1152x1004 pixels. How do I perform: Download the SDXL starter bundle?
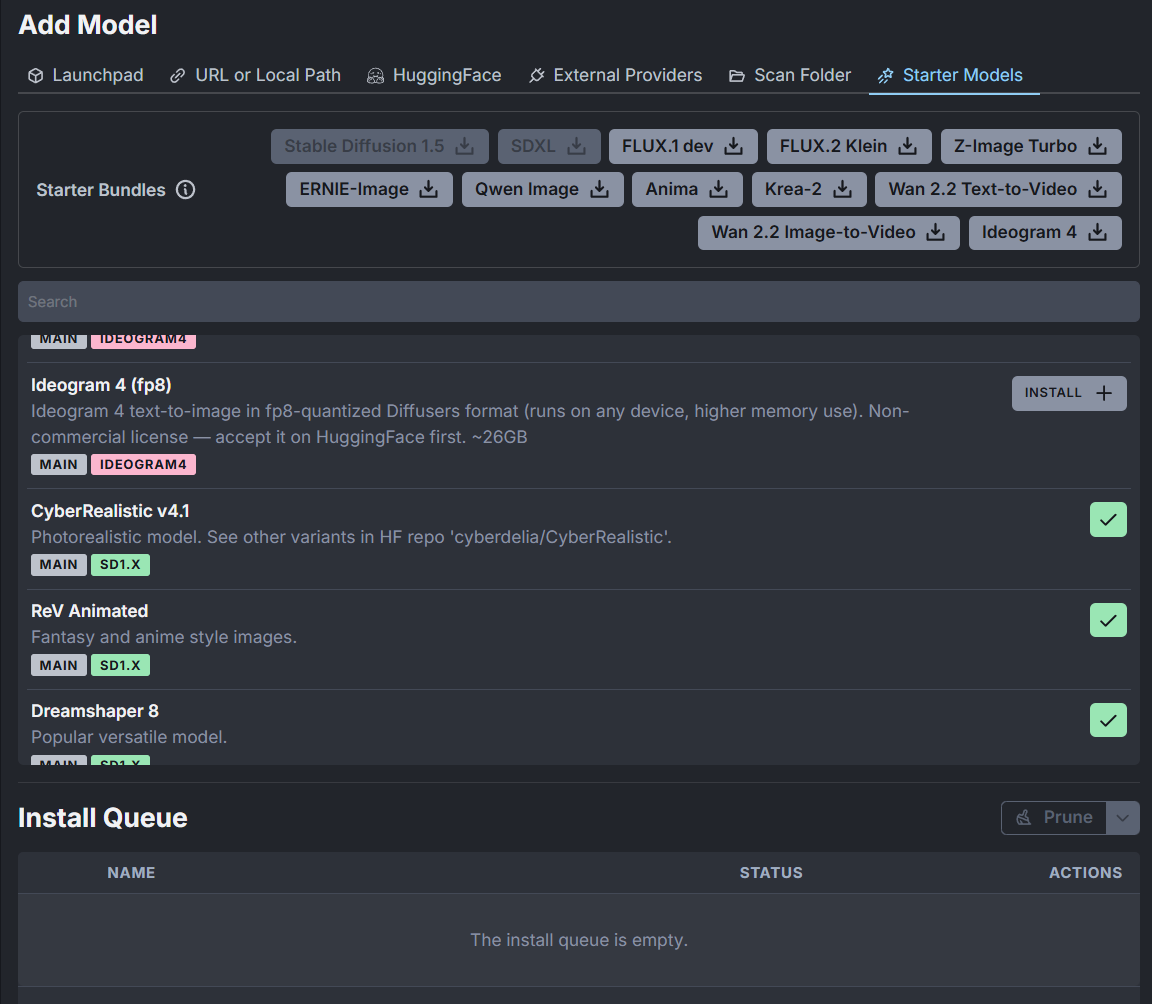pos(549,146)
